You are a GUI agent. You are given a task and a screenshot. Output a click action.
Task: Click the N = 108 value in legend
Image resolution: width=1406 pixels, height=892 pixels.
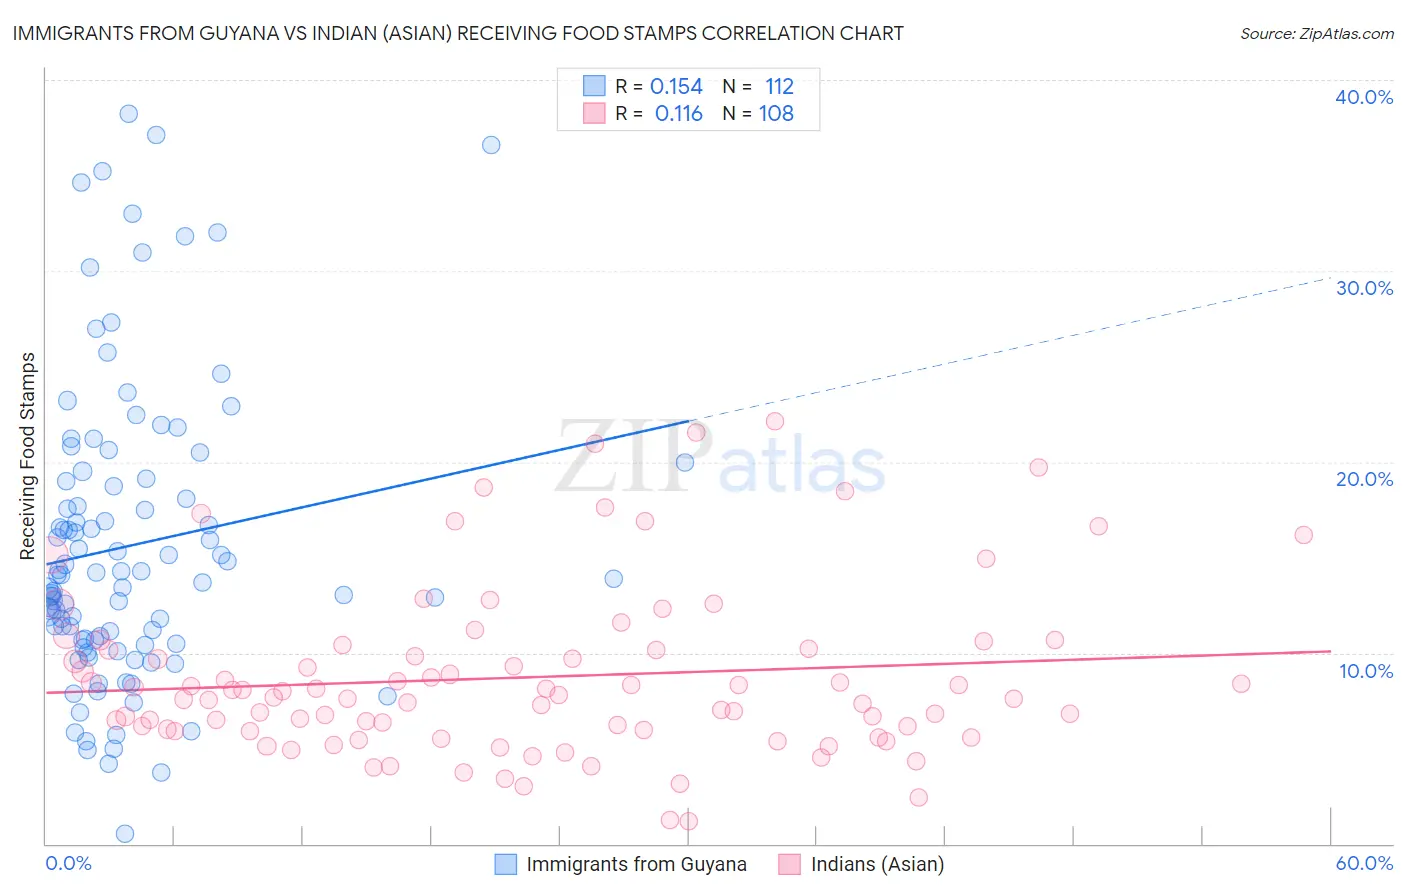tap(758, 113)
